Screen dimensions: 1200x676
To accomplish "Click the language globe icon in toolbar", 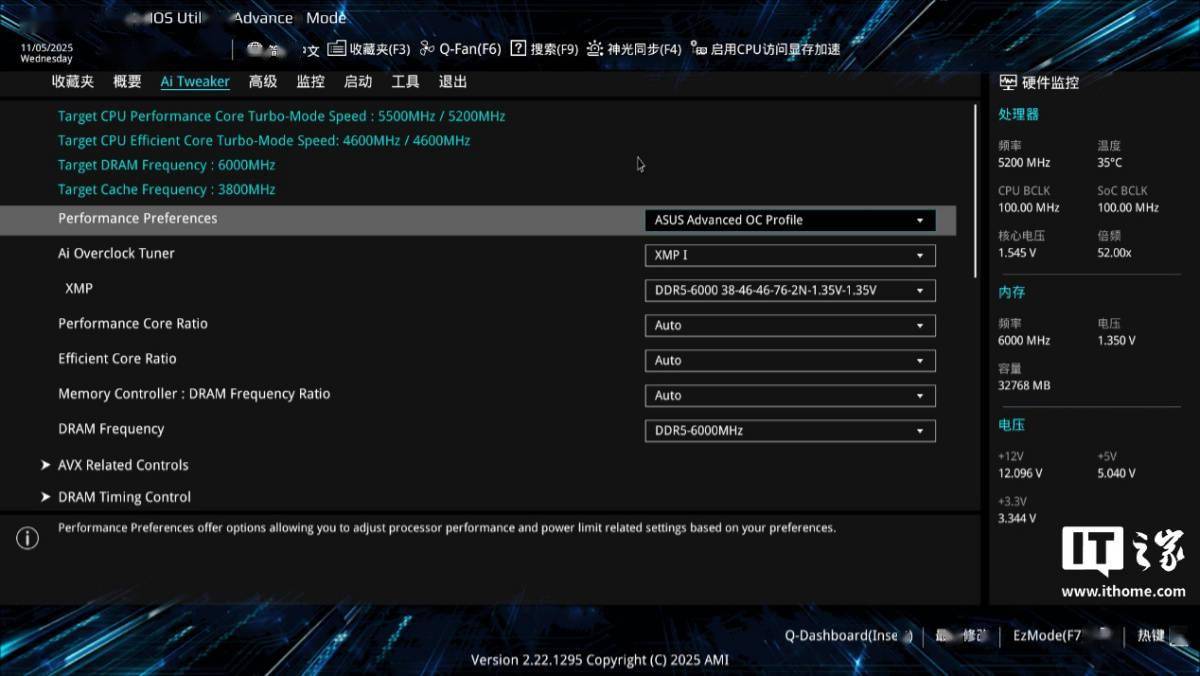I will 256,49.
